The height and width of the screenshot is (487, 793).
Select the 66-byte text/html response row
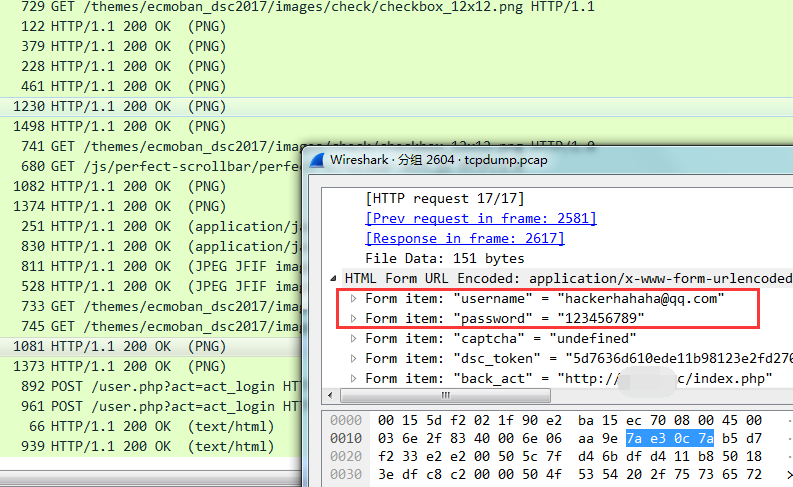tap(150, 426)
